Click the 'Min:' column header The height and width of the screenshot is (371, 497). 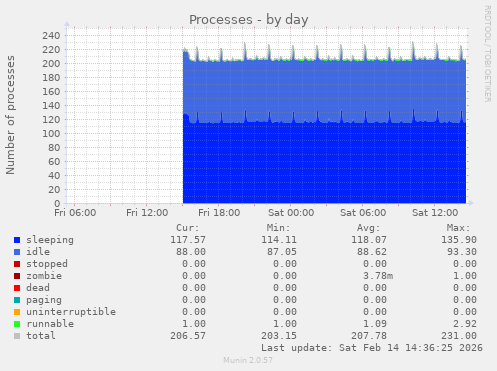(x=278, y=228)
